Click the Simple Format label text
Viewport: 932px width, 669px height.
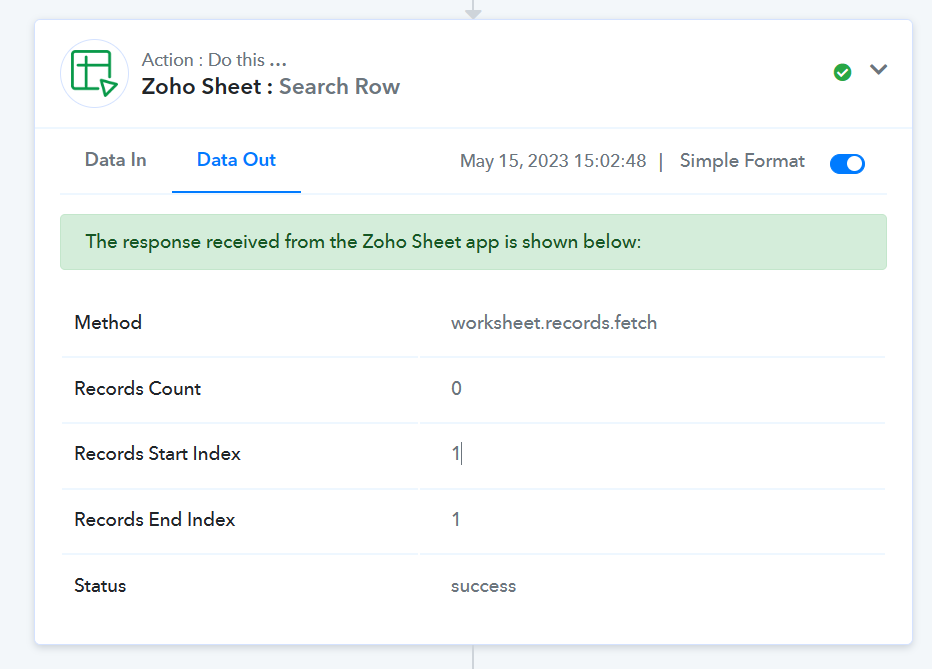[x=742, y=161]
